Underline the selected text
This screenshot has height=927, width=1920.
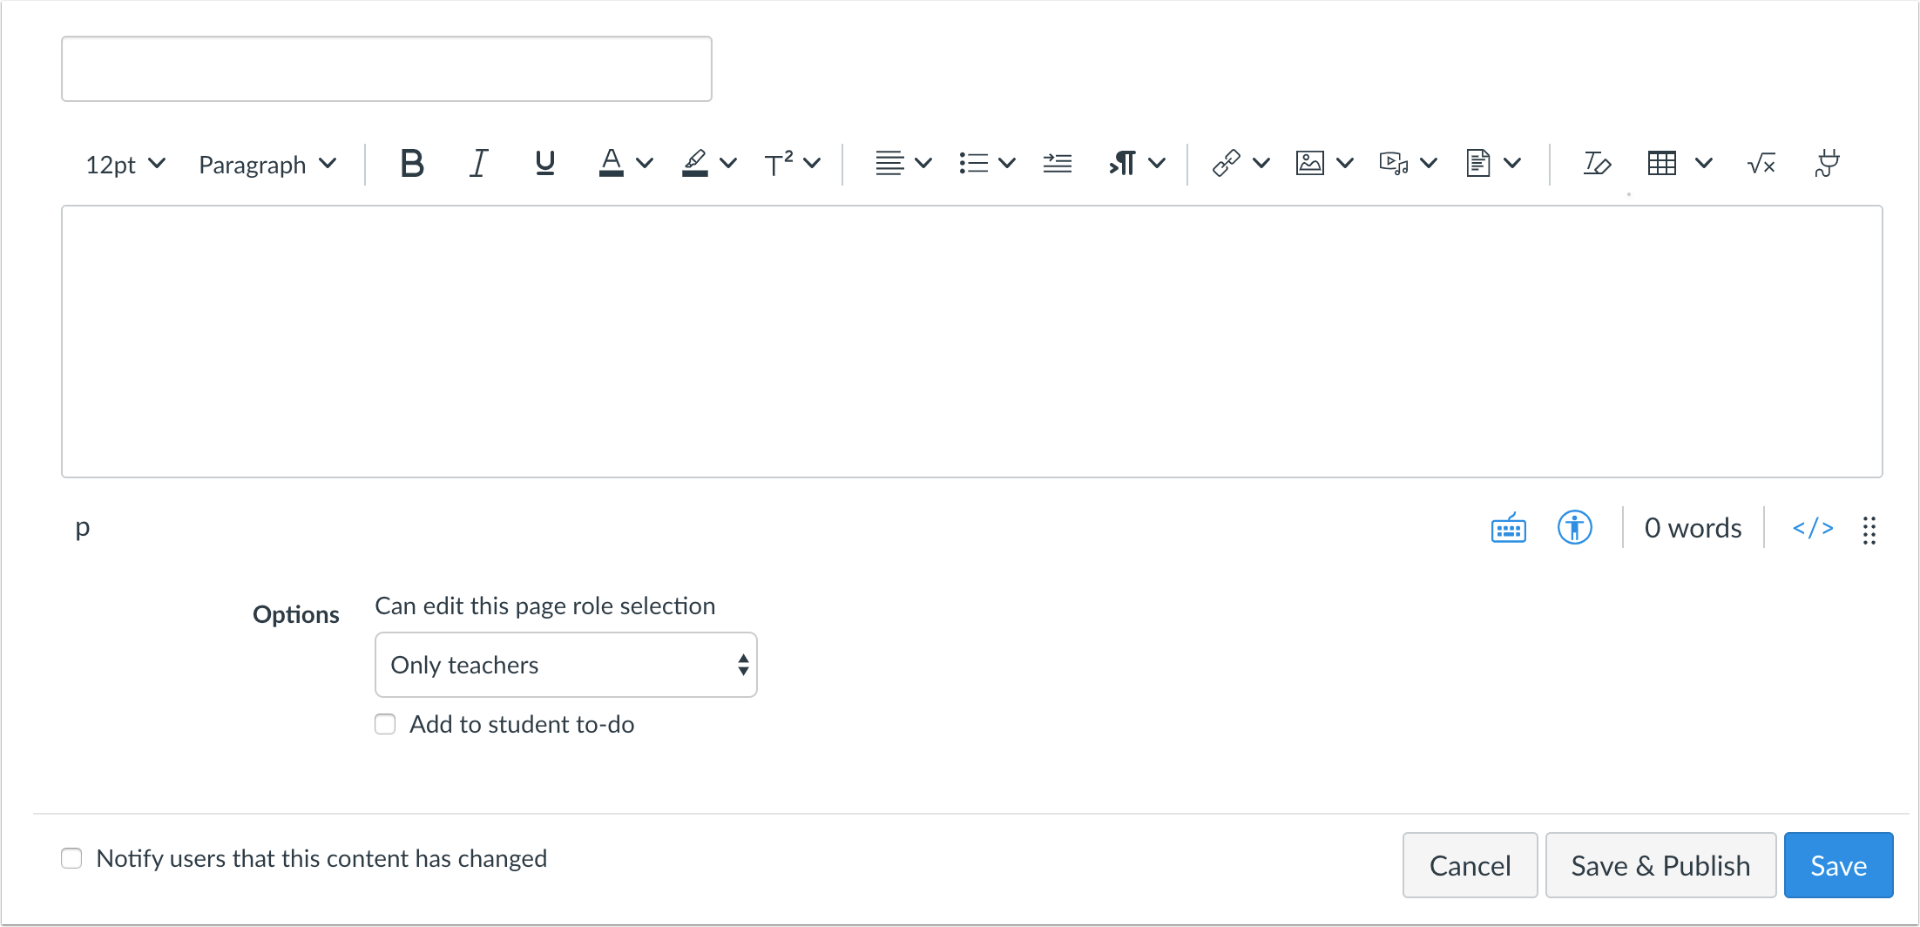[545, 163]
